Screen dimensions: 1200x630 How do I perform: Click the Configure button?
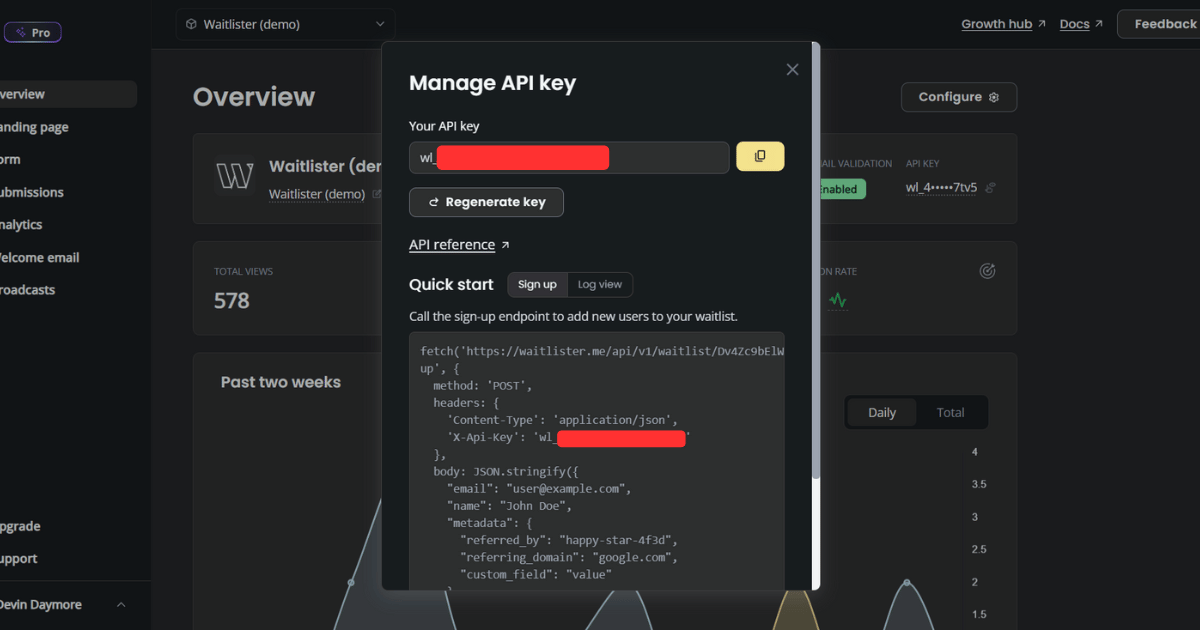[x=959, y=97]
